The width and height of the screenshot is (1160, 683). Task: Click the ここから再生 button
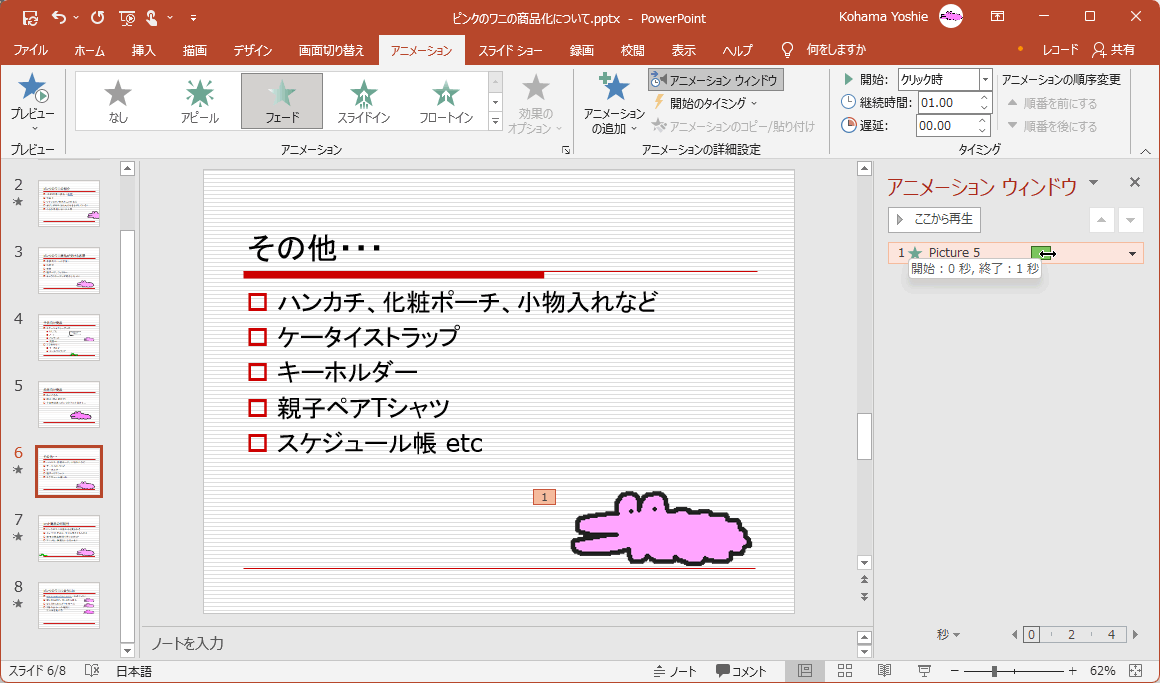pyautogui.click(x=934, y=219)
